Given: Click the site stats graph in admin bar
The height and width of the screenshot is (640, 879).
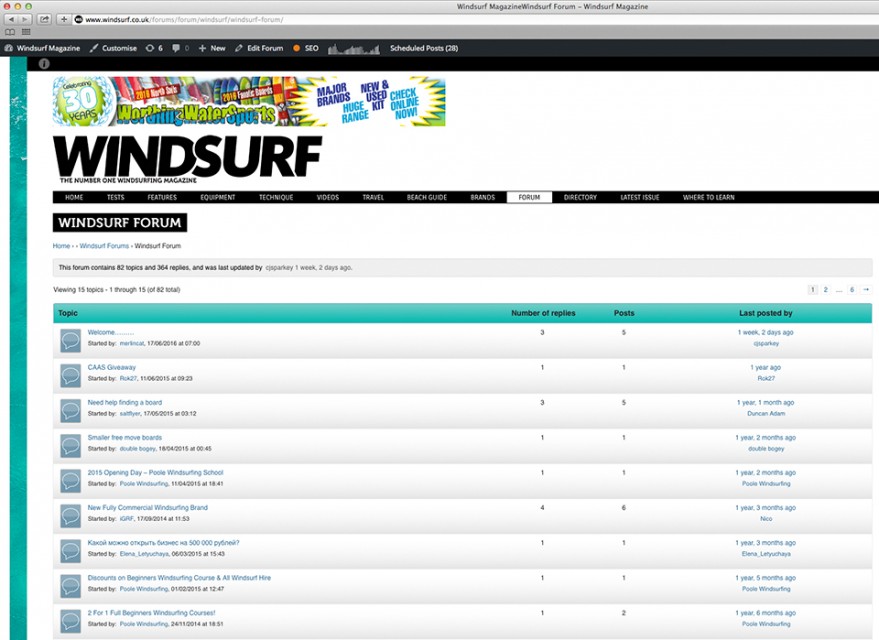Looking at the screenshot, I should [354, 48].
